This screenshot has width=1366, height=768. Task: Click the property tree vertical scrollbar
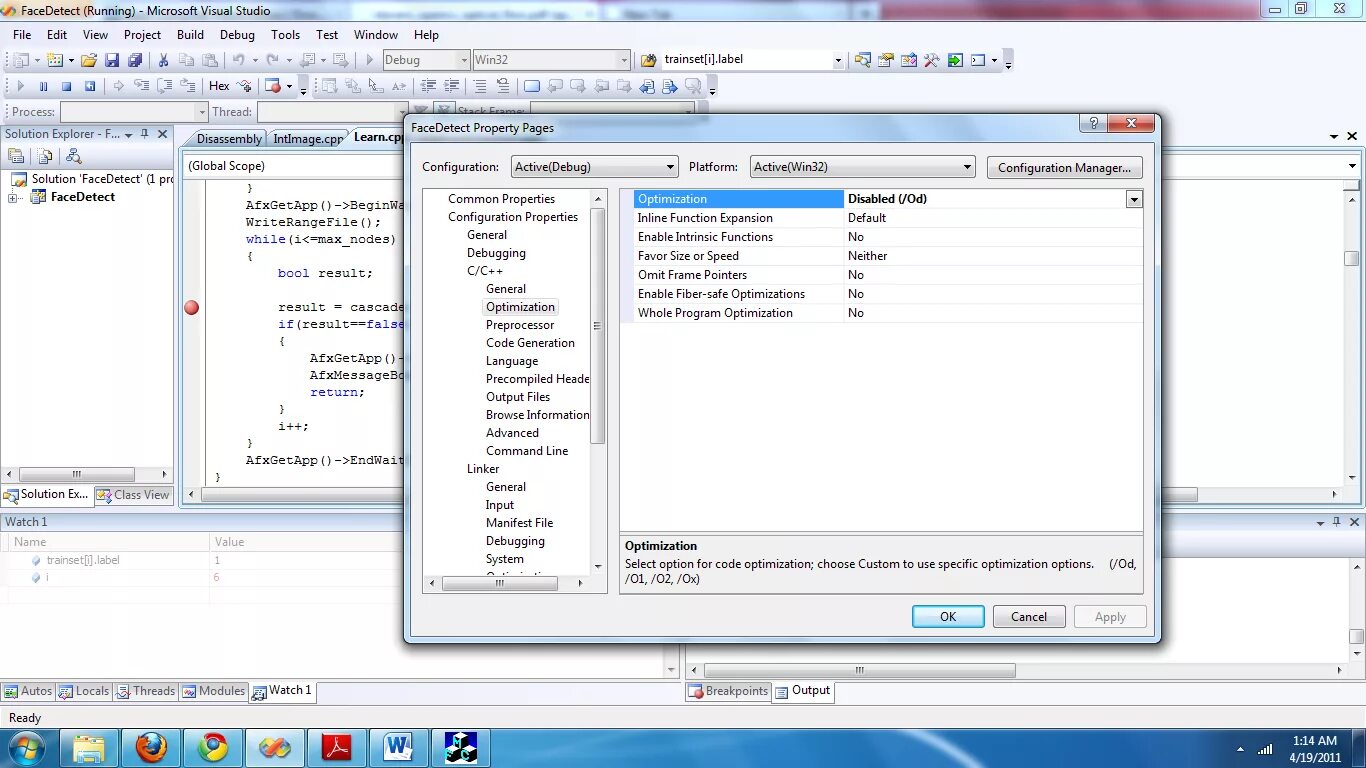[x=598, y=326]
